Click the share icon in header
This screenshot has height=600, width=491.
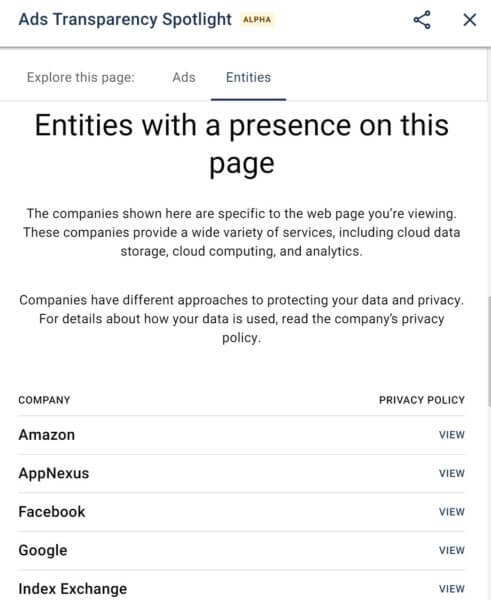point(422,20)
